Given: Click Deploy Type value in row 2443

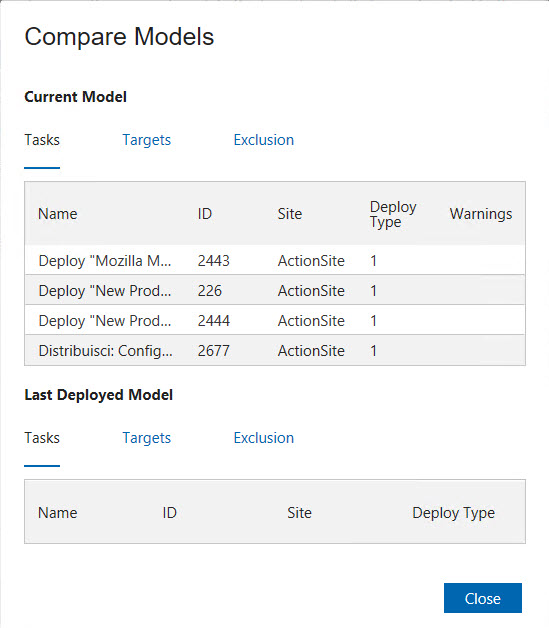Looking at the screenshot, I should 374,261.
